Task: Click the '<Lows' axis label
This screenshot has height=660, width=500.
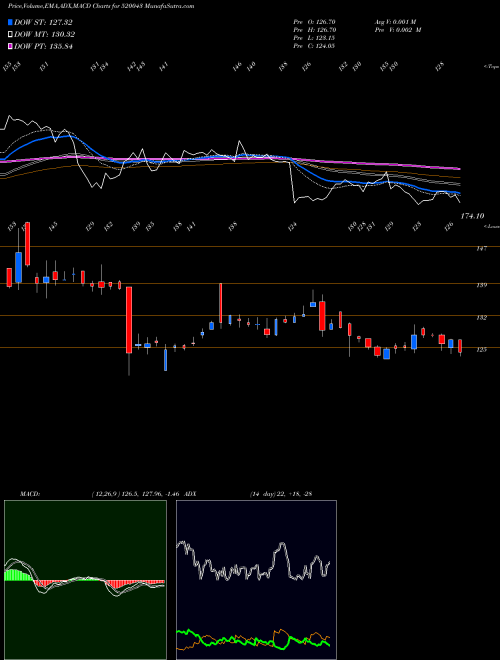Action: pos(491,226)
